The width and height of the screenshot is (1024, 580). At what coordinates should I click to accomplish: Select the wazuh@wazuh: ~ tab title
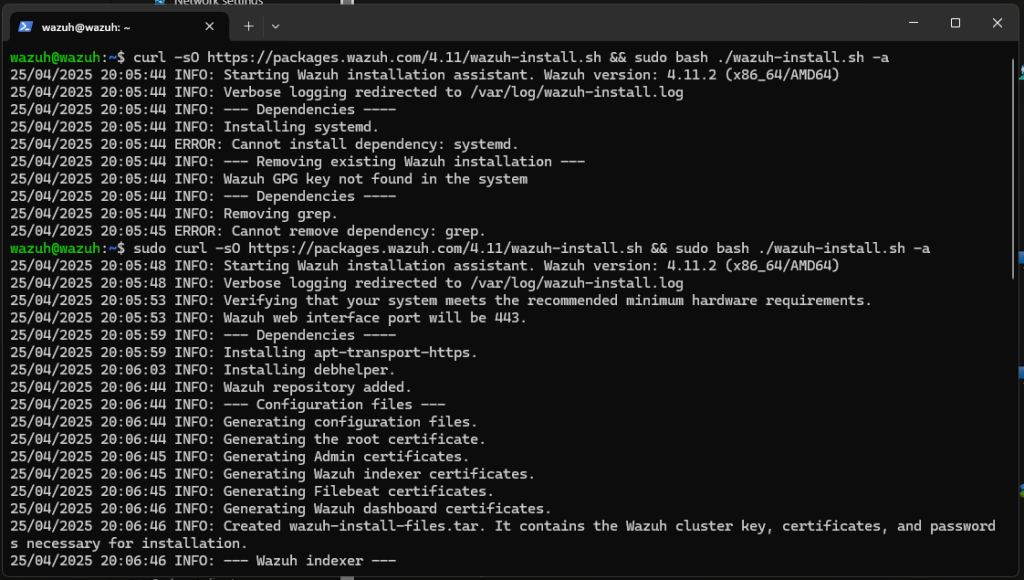(x=86, y=27)
